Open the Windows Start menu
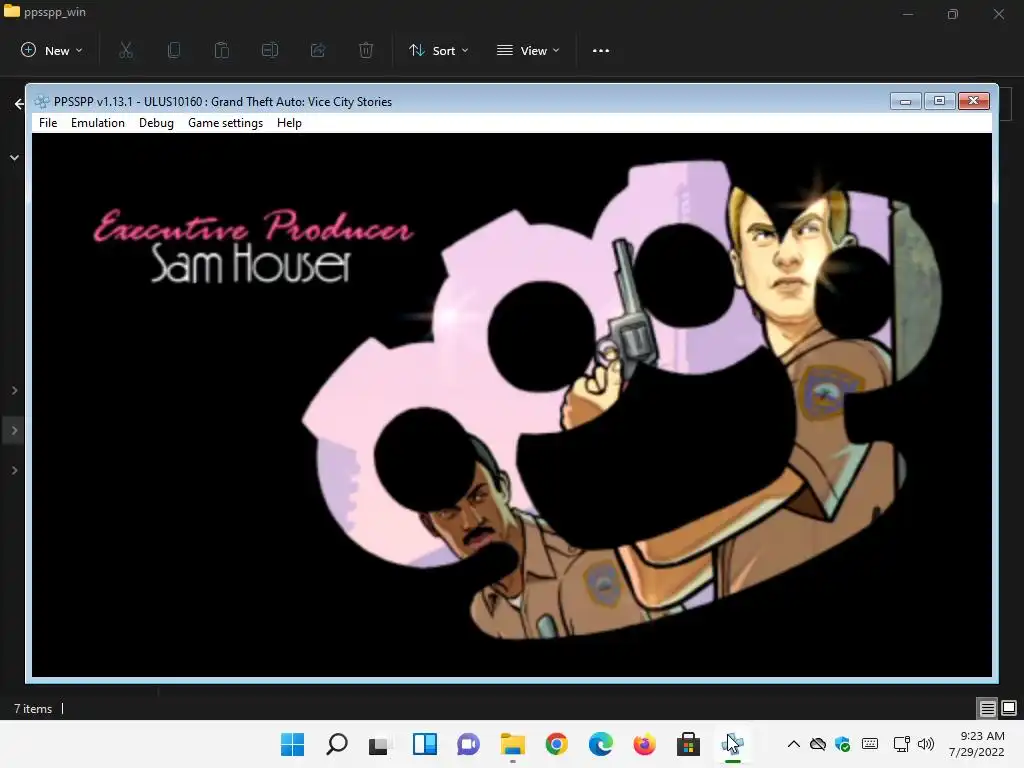This screenshot has height=768, width=1024. (293, 744)
